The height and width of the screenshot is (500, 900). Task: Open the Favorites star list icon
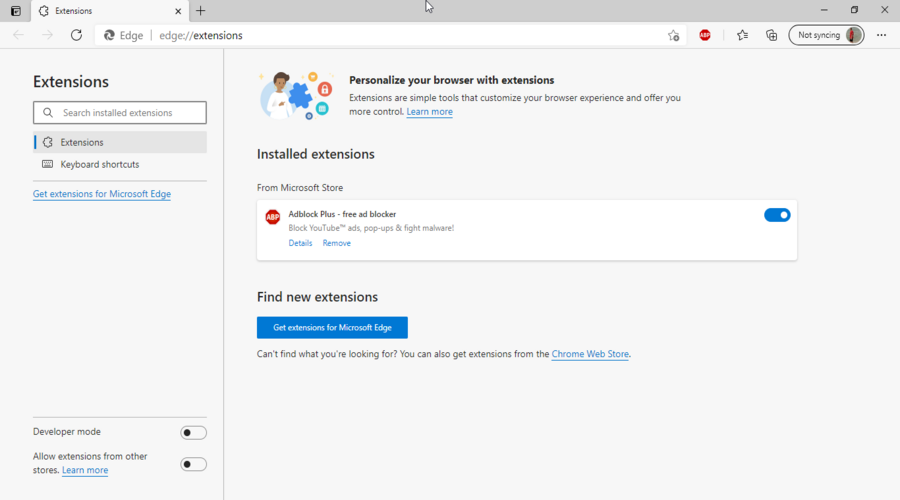coord(742,35)
